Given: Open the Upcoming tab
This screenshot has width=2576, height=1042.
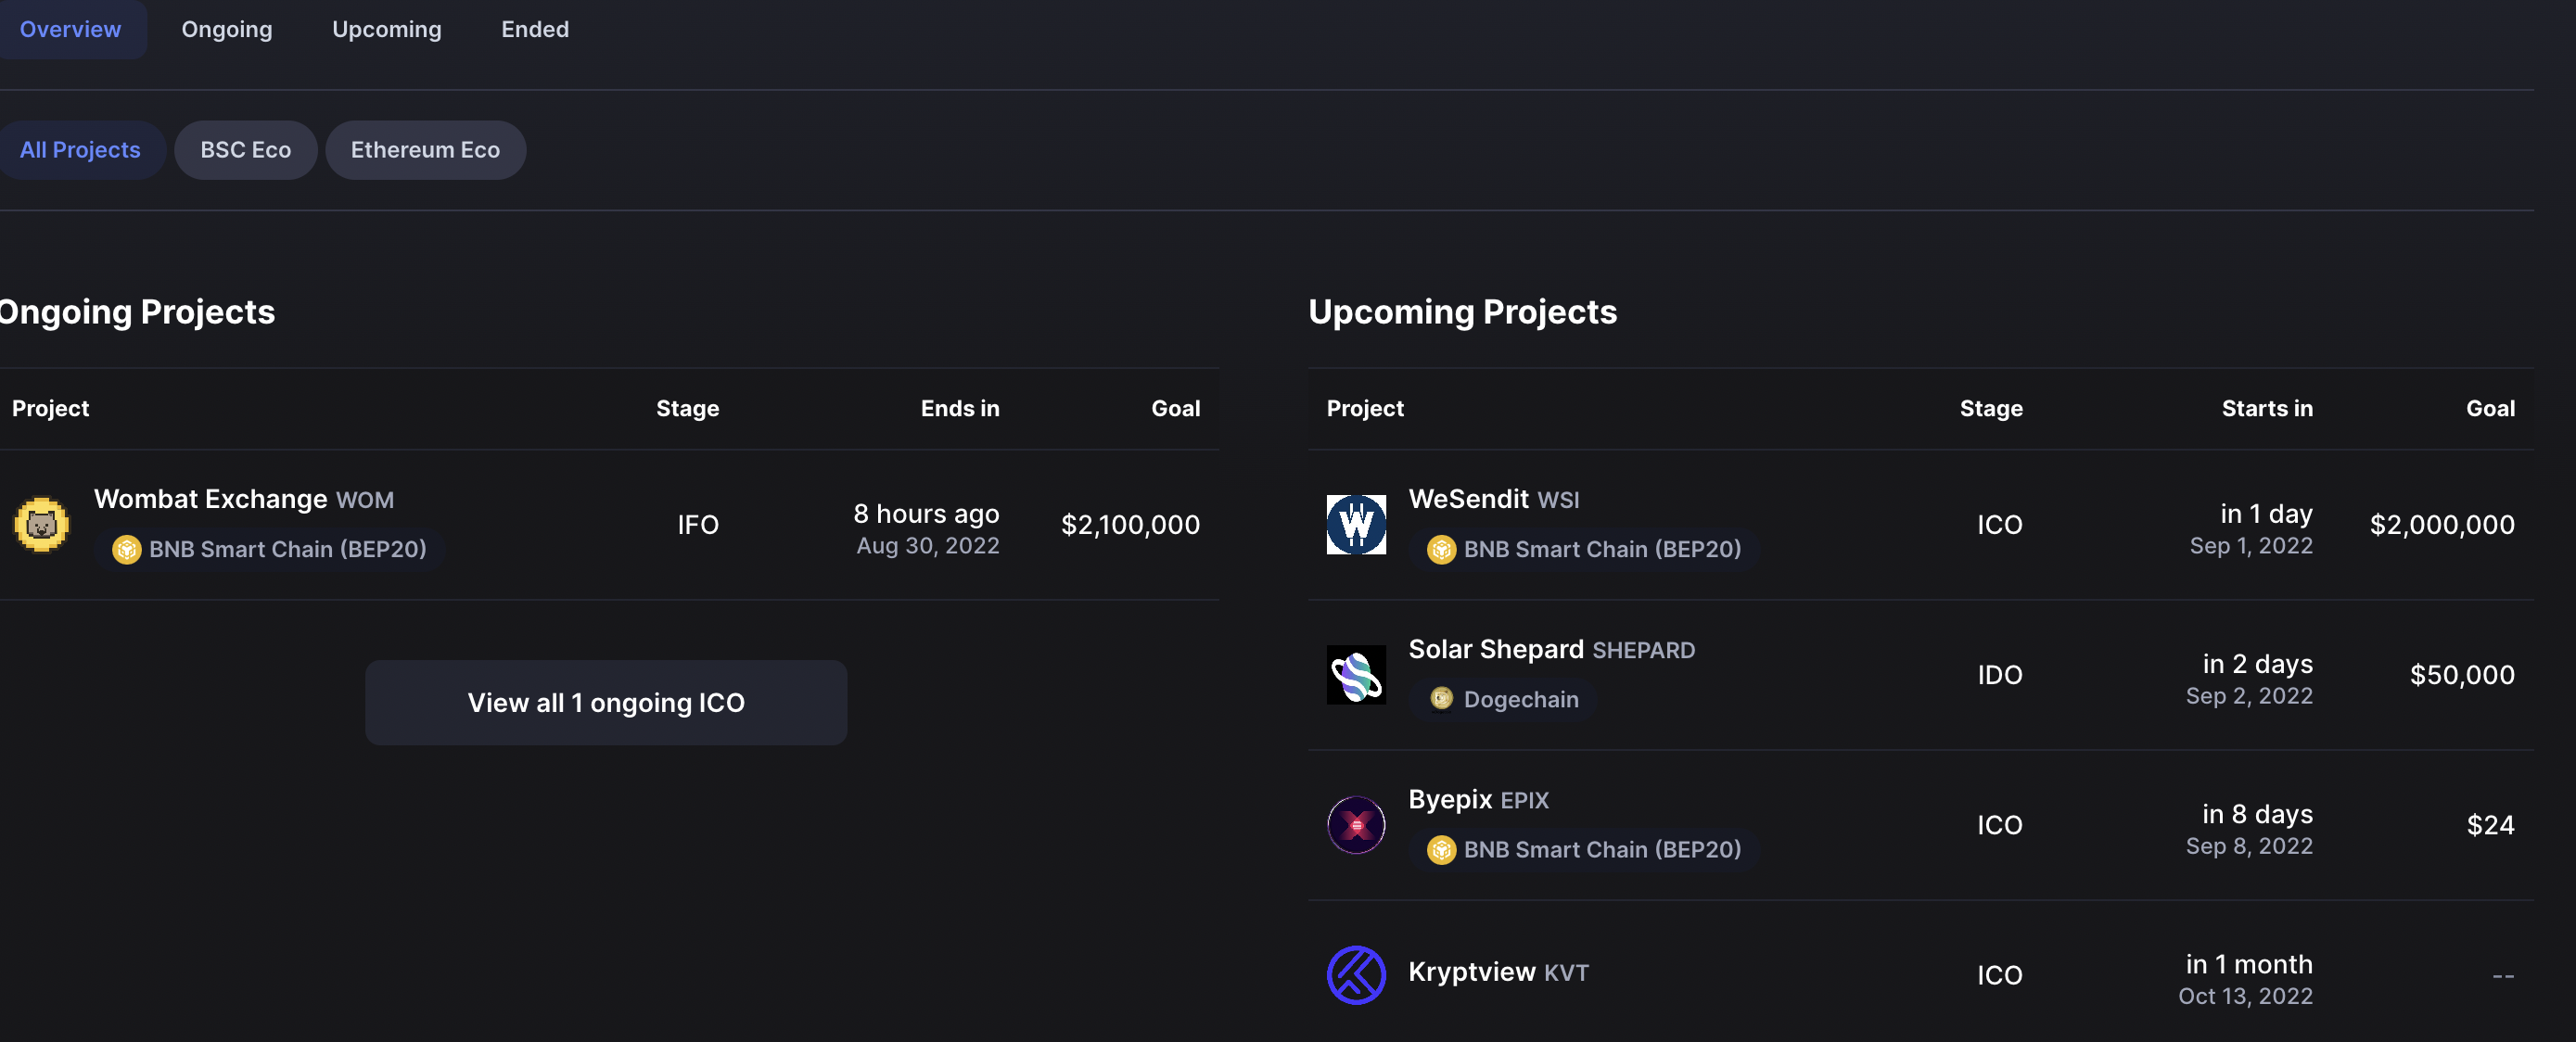Looking at the screenshot, I should click(x=386, y=29).
